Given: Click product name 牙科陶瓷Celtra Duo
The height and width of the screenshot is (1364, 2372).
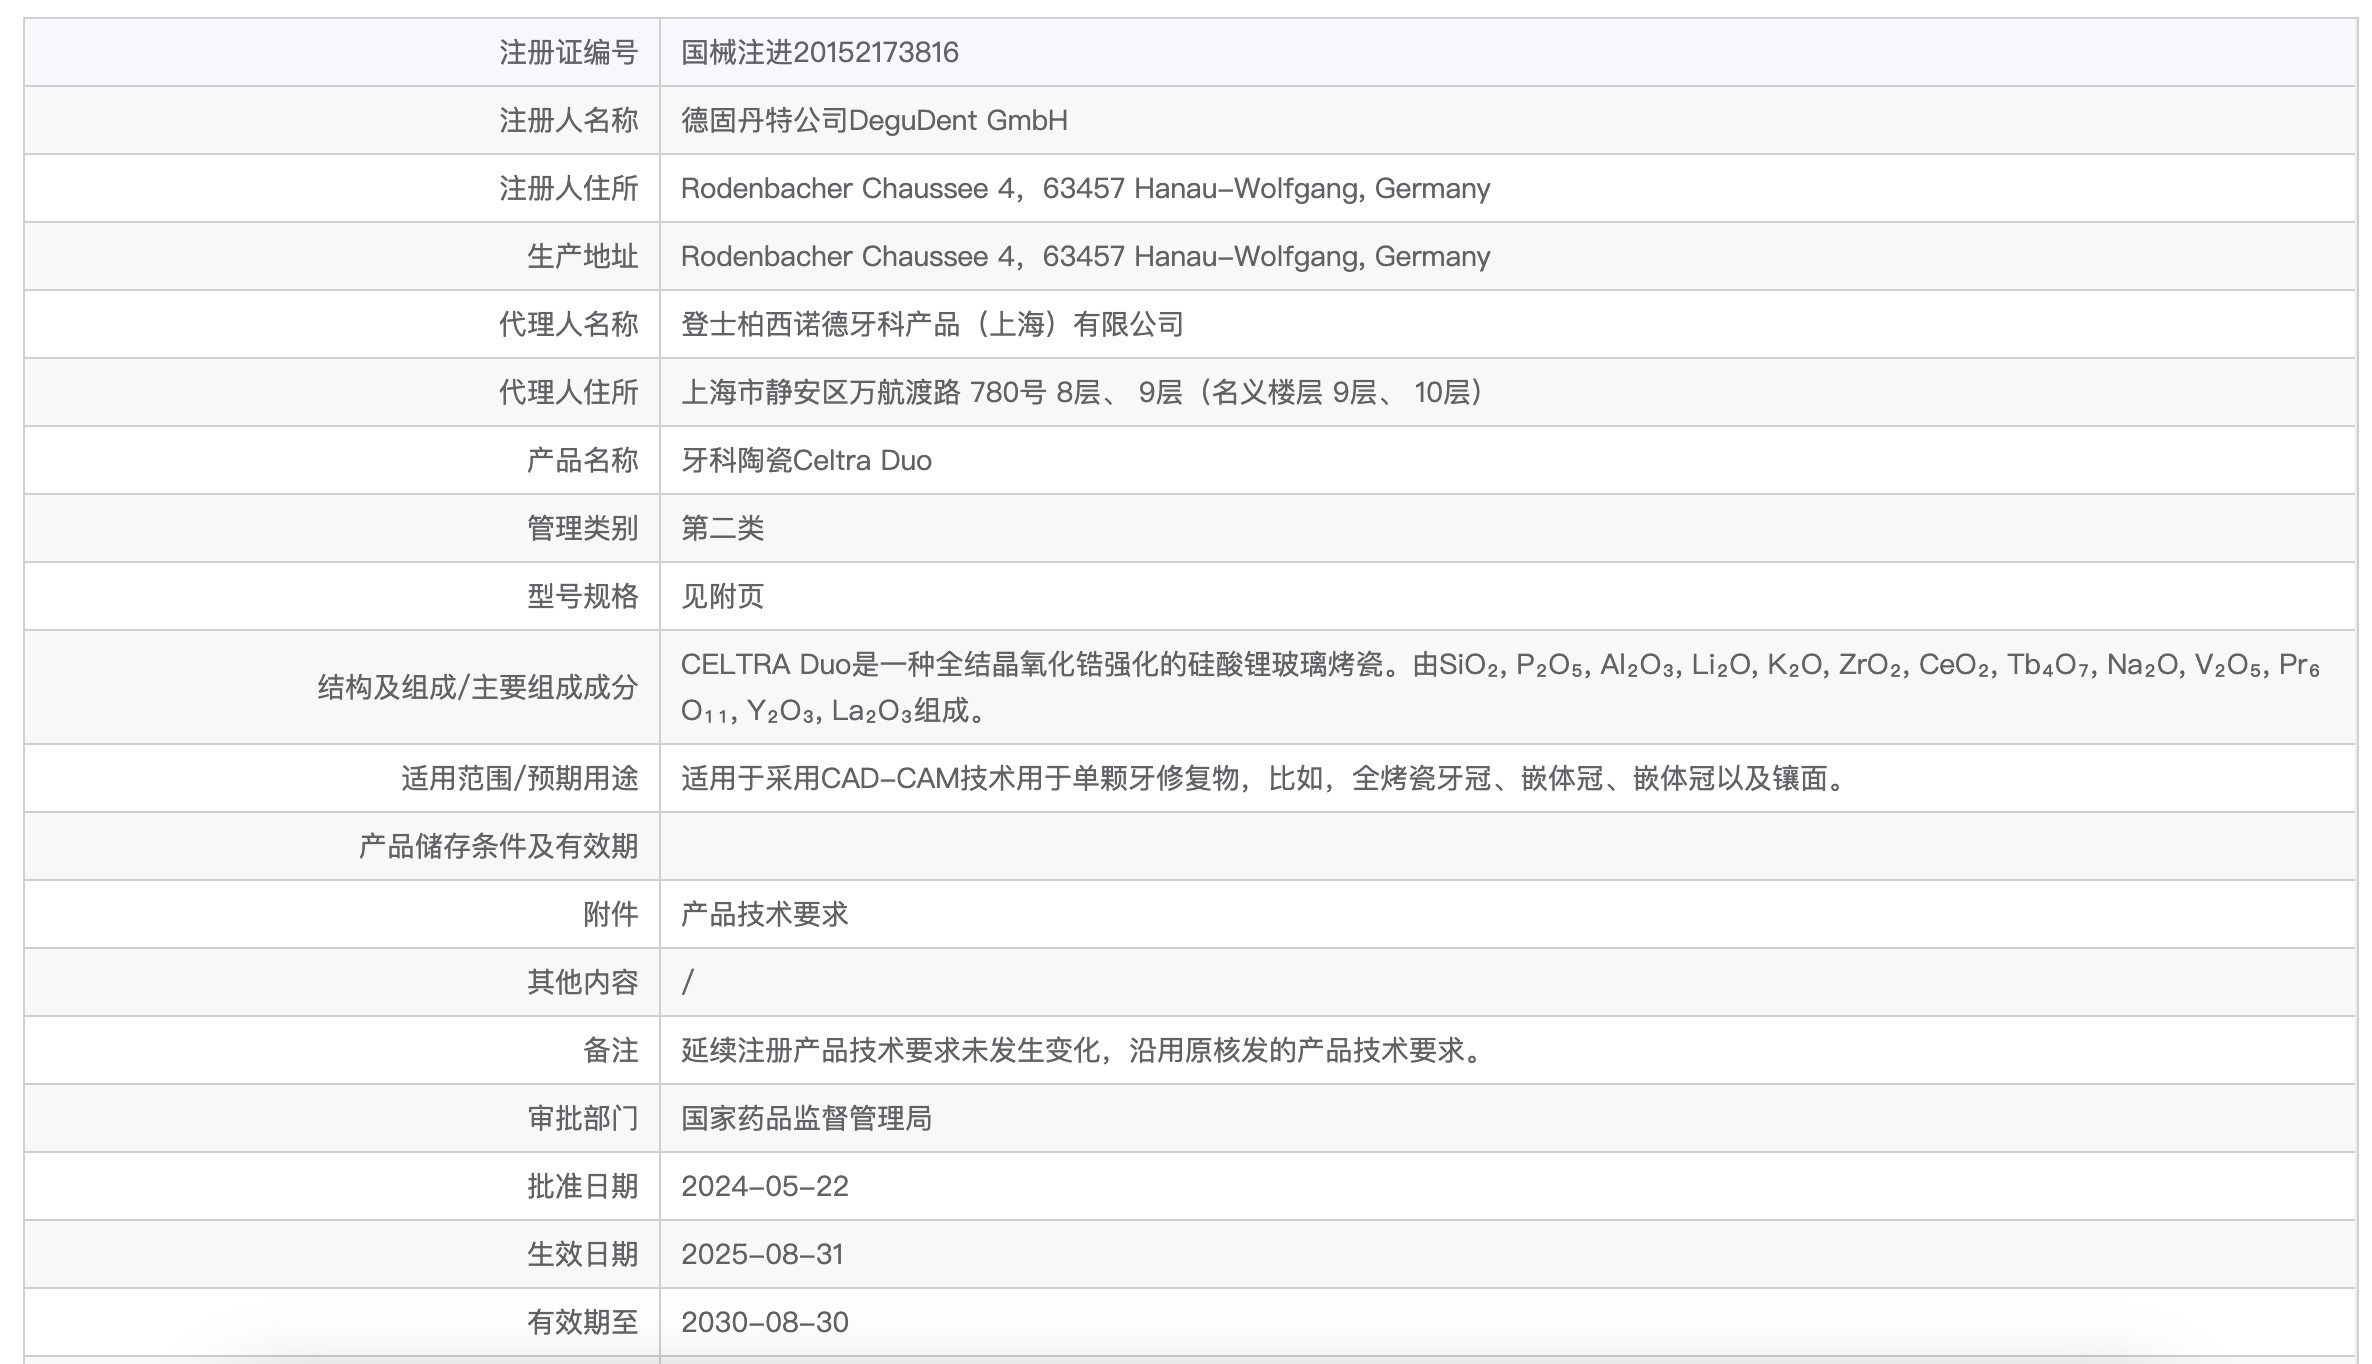Looking at the screenshot, I should coord(806,460).
